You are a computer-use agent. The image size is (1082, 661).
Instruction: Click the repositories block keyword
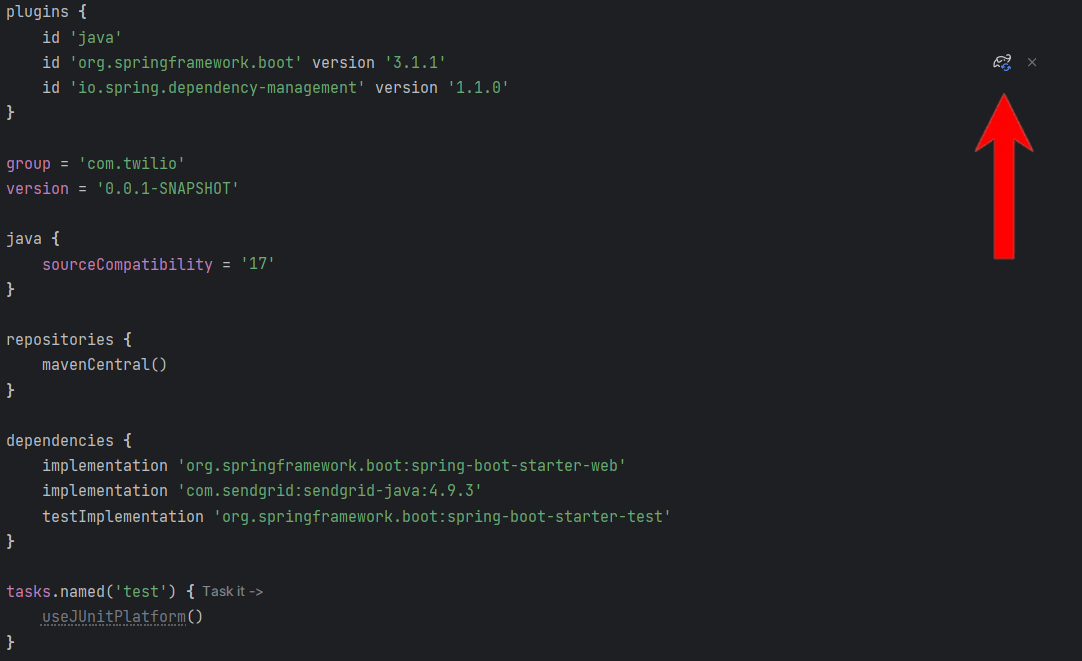(60, 339)
